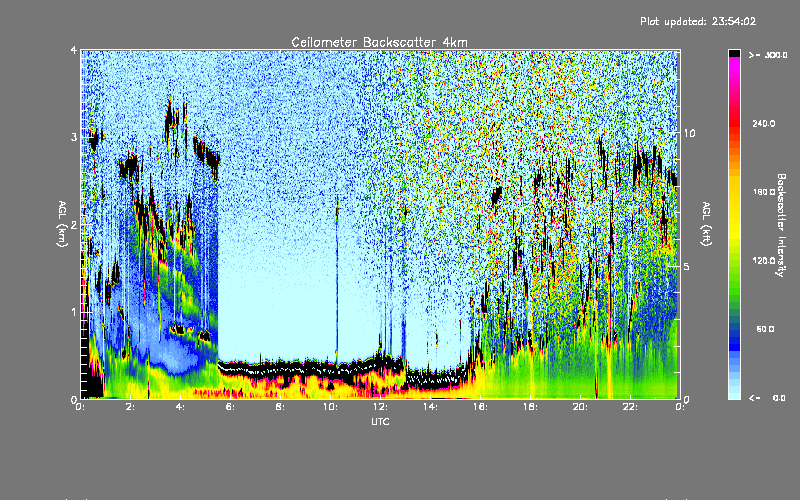Click the "60.0" colorbar value
Image resolution: width=800 pixels, height=500 pixels.
pos(765,329)
